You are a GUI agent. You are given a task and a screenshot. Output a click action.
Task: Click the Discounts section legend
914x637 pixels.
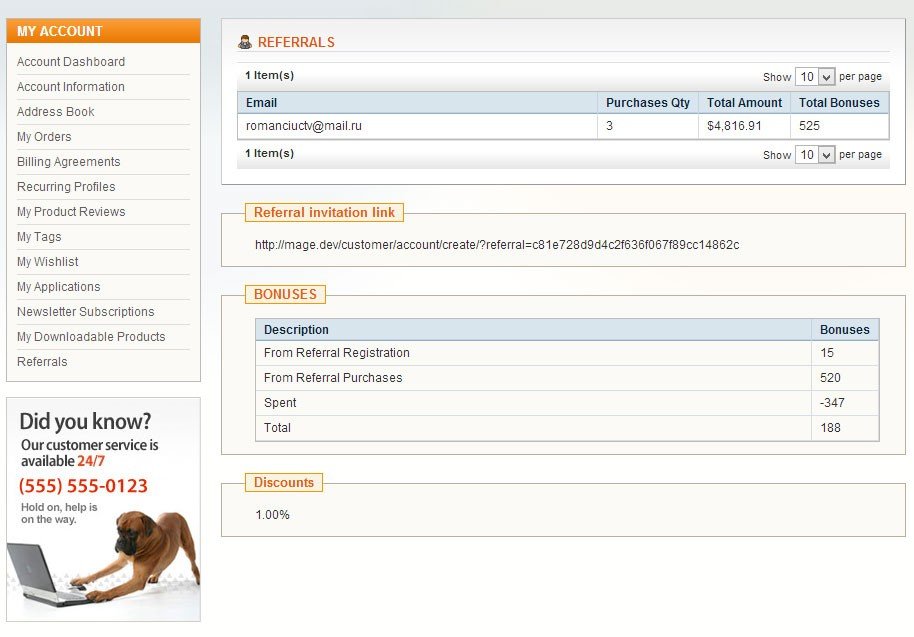pos(284,483)
